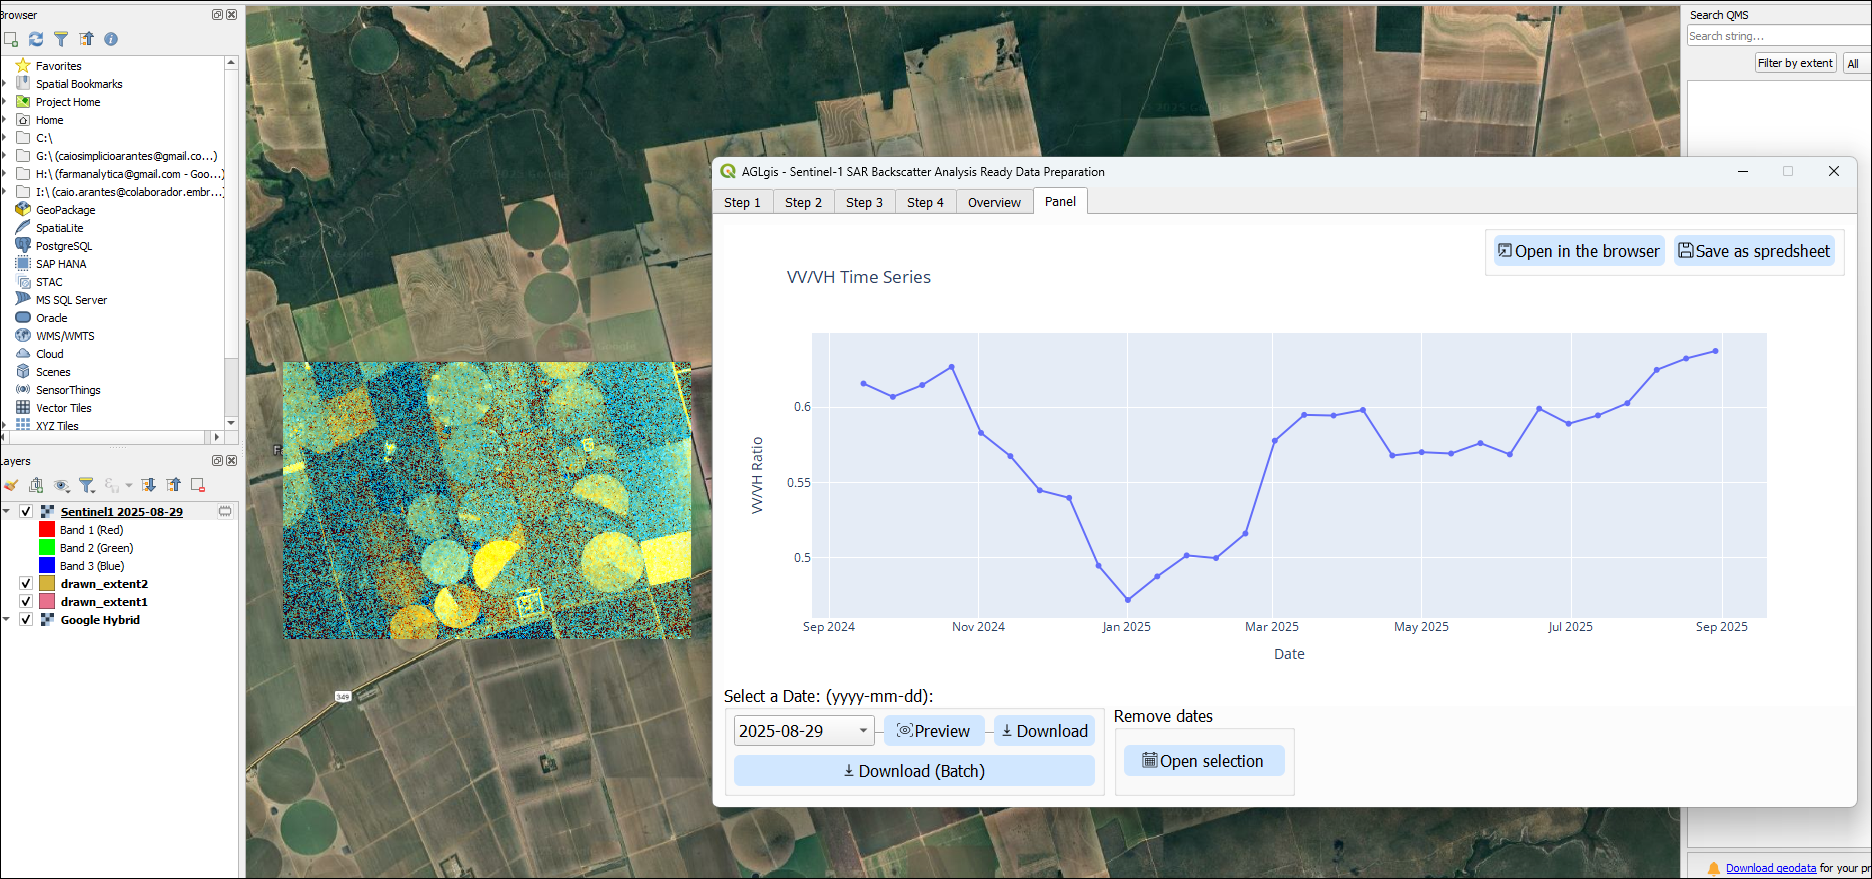The height and width of the screenshot is (879, 1872).
Task: Open Favorites in the Browser panel
Action: click(x=59, y=66)
